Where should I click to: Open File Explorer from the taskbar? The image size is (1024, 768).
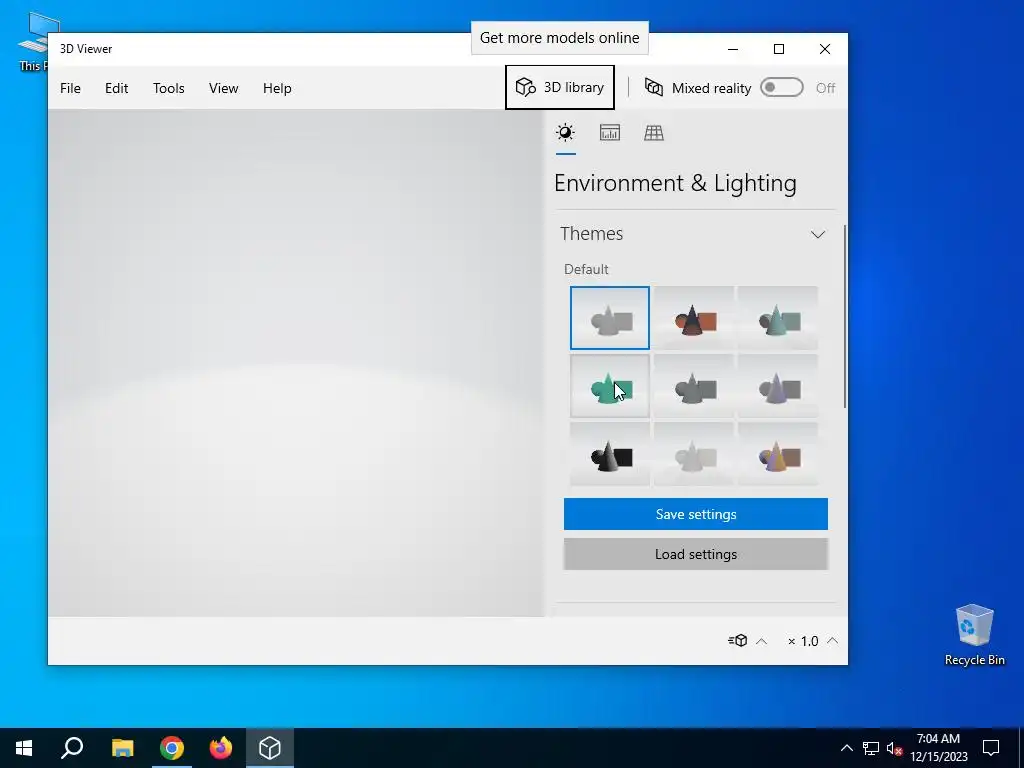click(122, 748)
